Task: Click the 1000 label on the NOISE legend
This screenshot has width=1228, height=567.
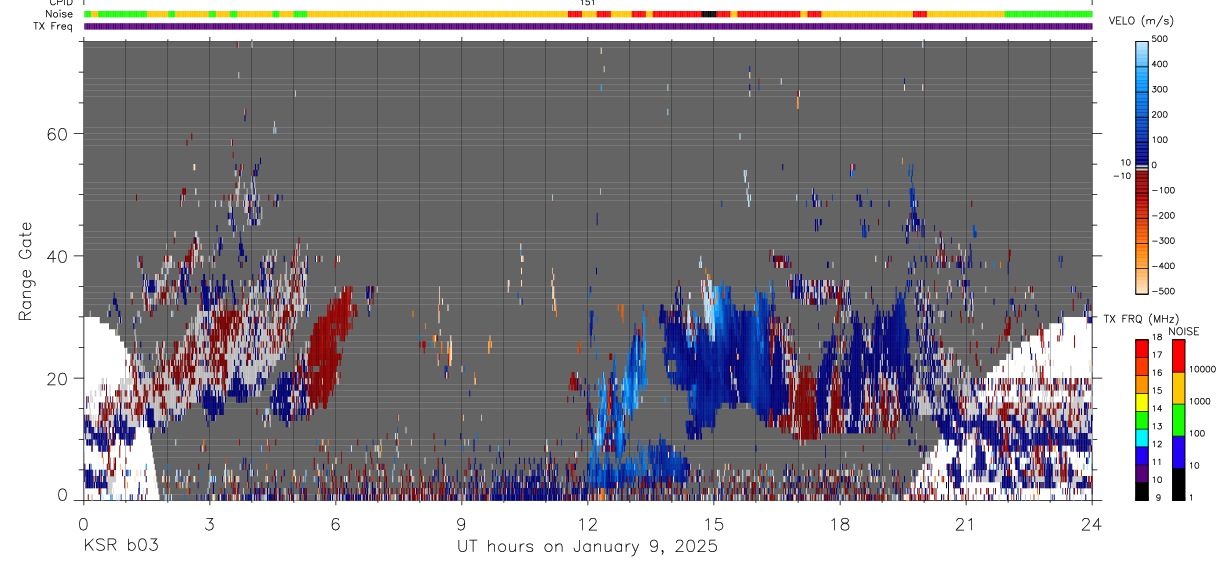Action: (x=1201, y=400)
